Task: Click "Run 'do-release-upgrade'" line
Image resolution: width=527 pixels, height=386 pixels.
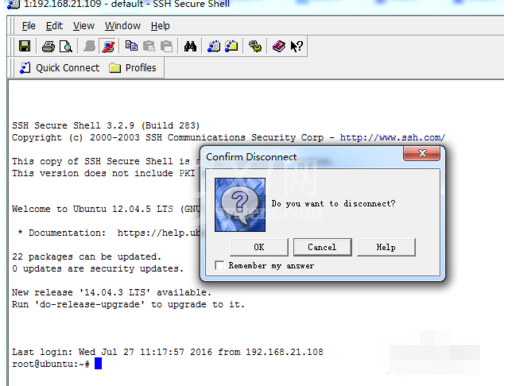Action: (x=128, y=305)
